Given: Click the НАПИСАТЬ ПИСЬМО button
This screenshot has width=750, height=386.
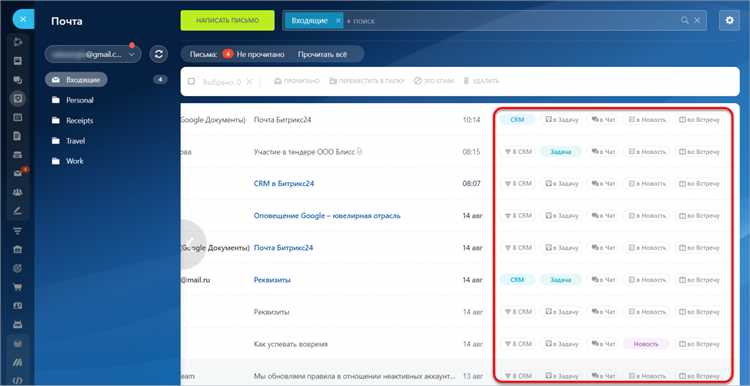Looking at the screenshot, I should [227, 21].
